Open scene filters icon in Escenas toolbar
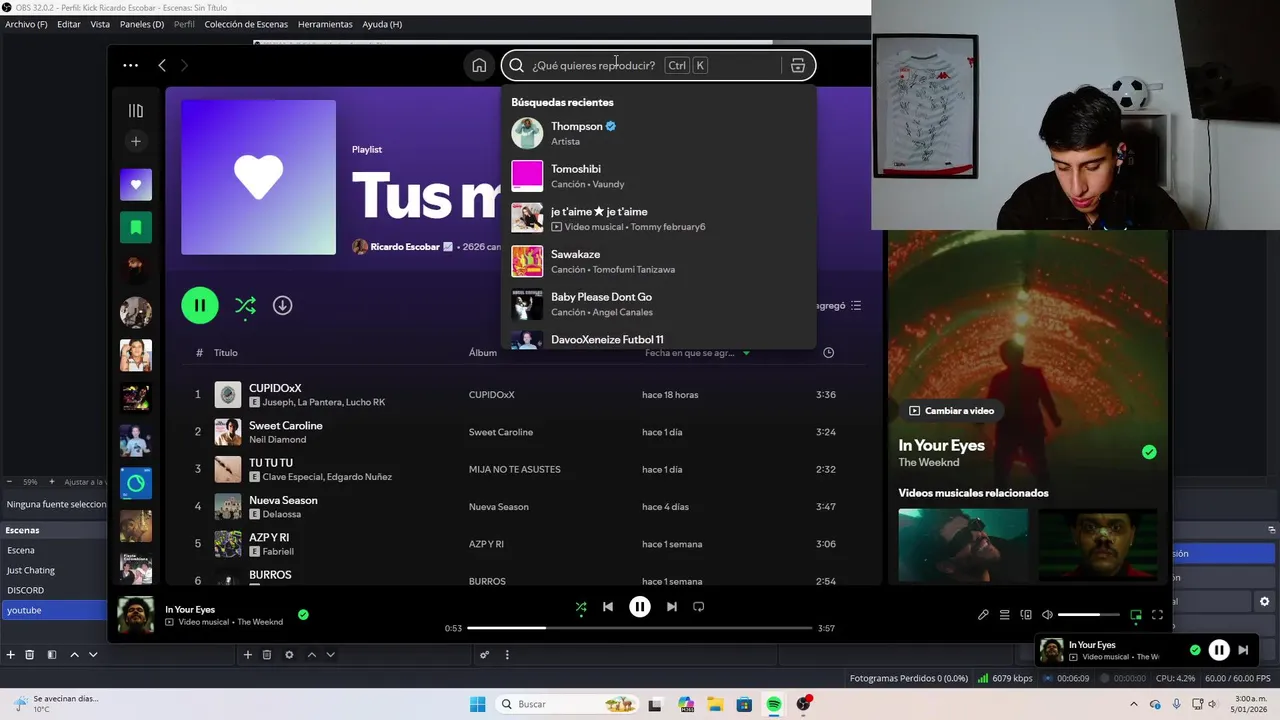1280x720 pixels. (52, 655)
